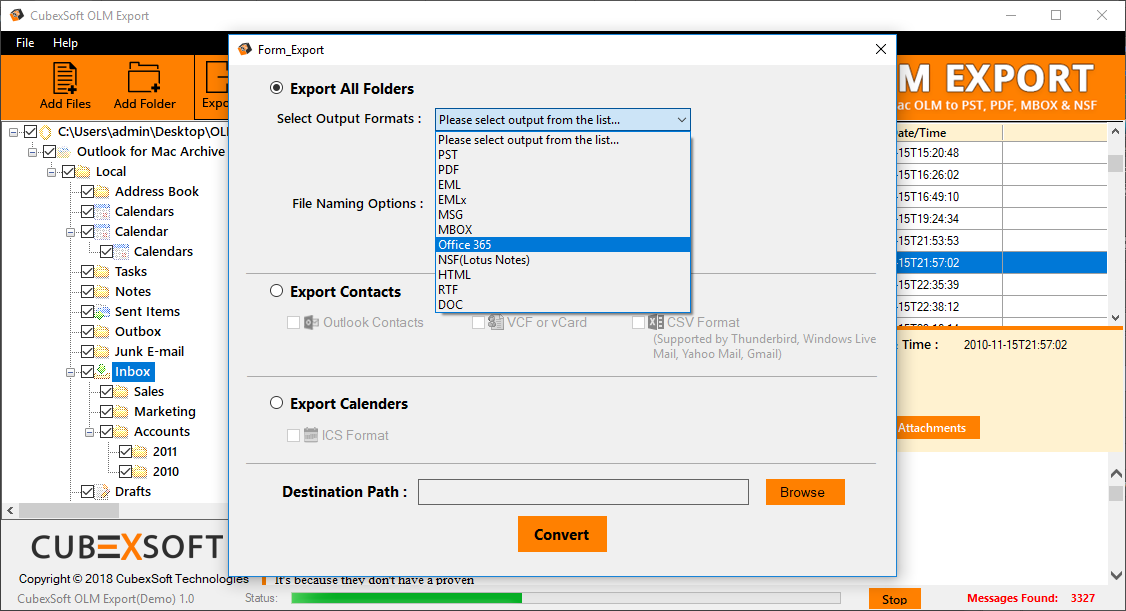This screenshot has width=1126, height=611.
Task: Click the VCF or vCard icon
Action: (x=495, y=322)
